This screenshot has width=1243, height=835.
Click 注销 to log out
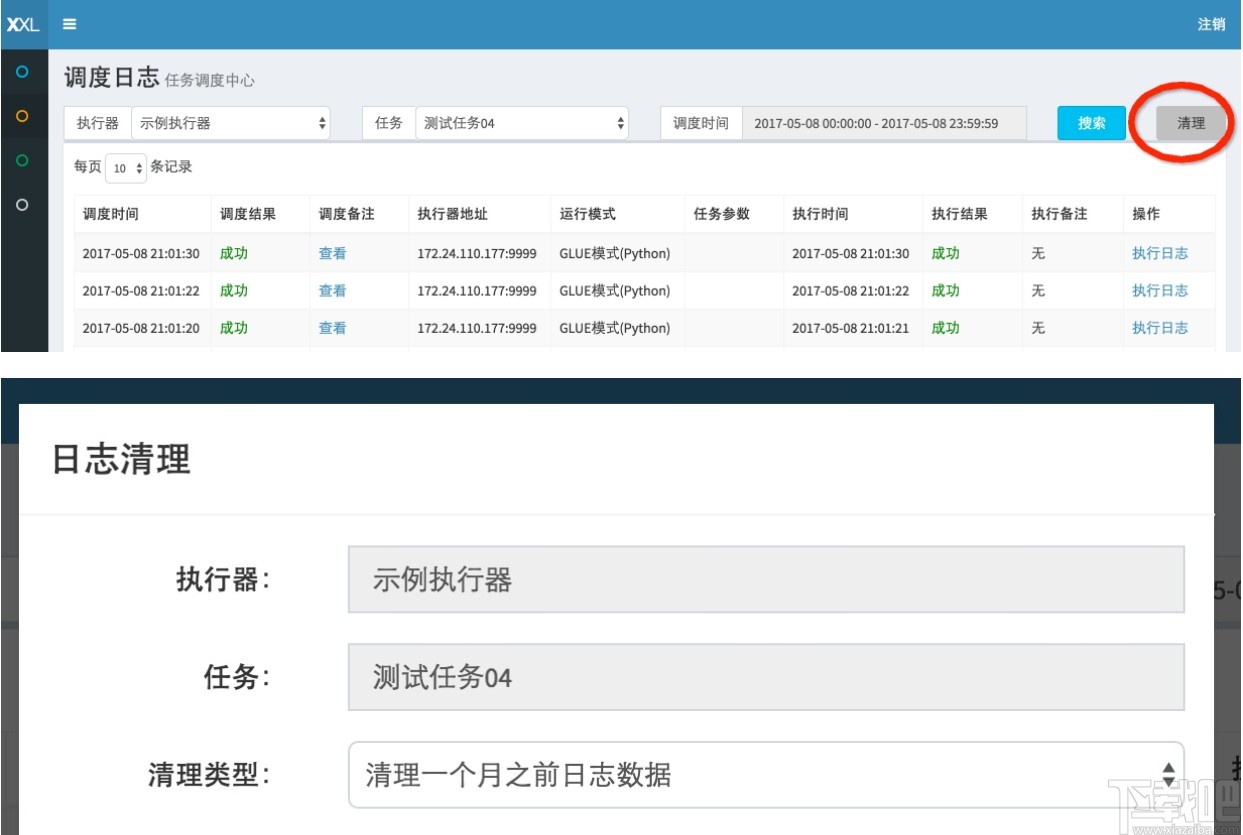pos(1211,24)
